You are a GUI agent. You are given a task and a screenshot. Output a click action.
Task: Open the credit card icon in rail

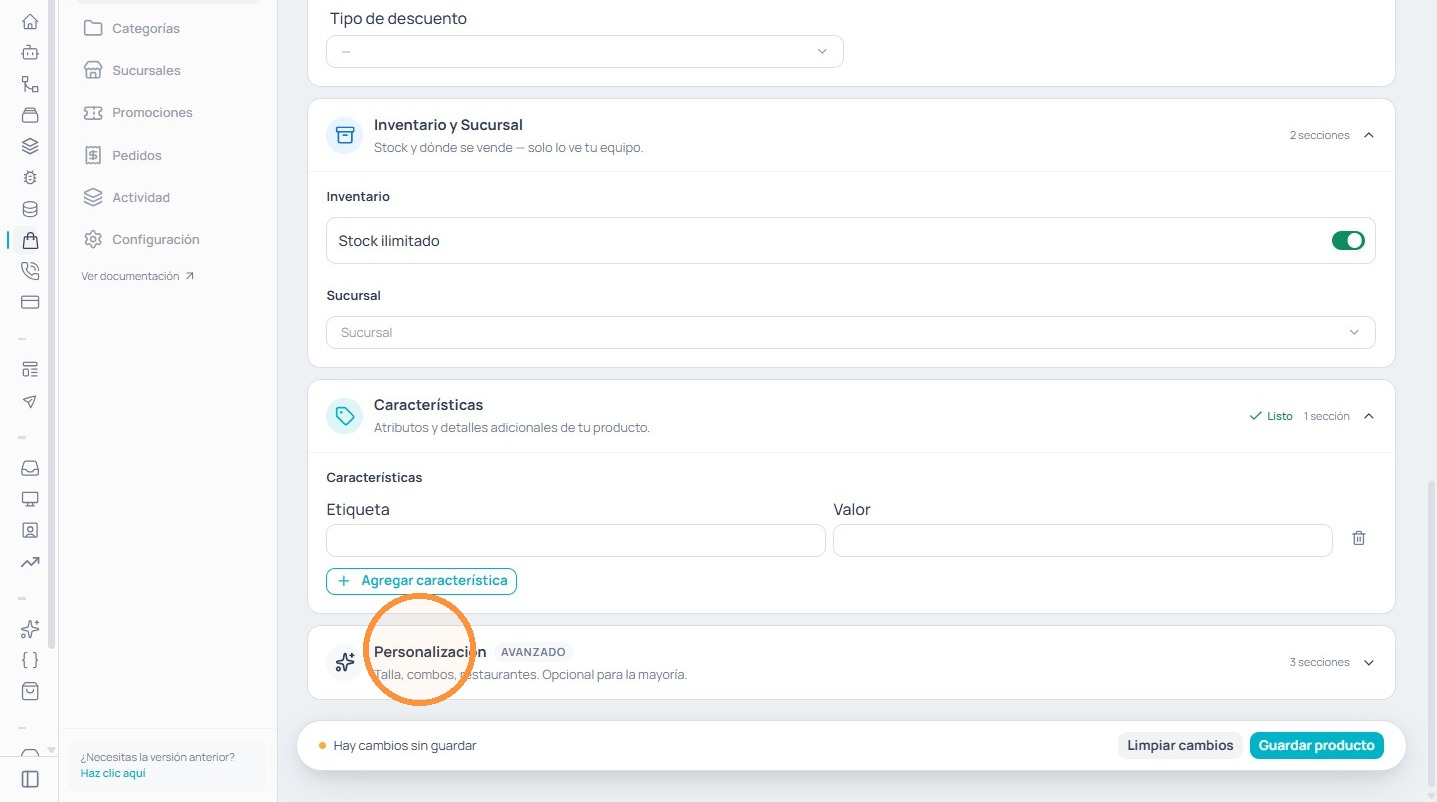pos(30,301)
